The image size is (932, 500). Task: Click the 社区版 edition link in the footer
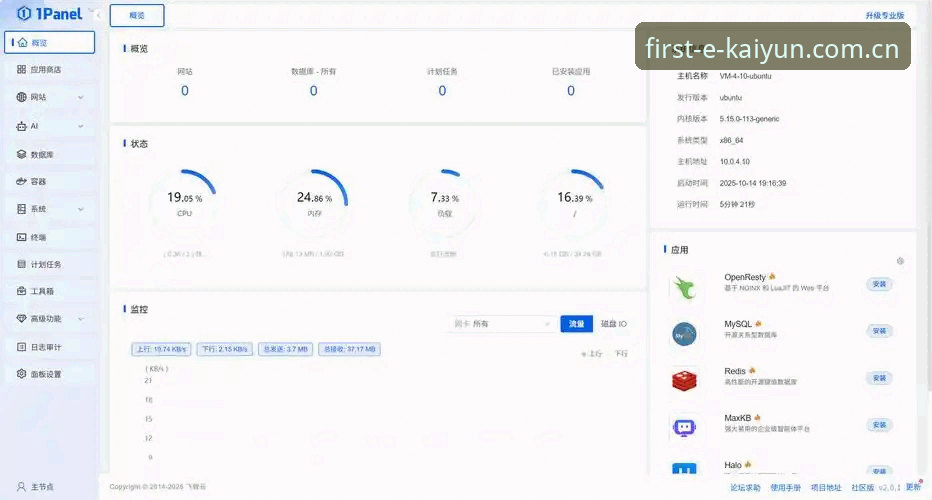(862, 488)
